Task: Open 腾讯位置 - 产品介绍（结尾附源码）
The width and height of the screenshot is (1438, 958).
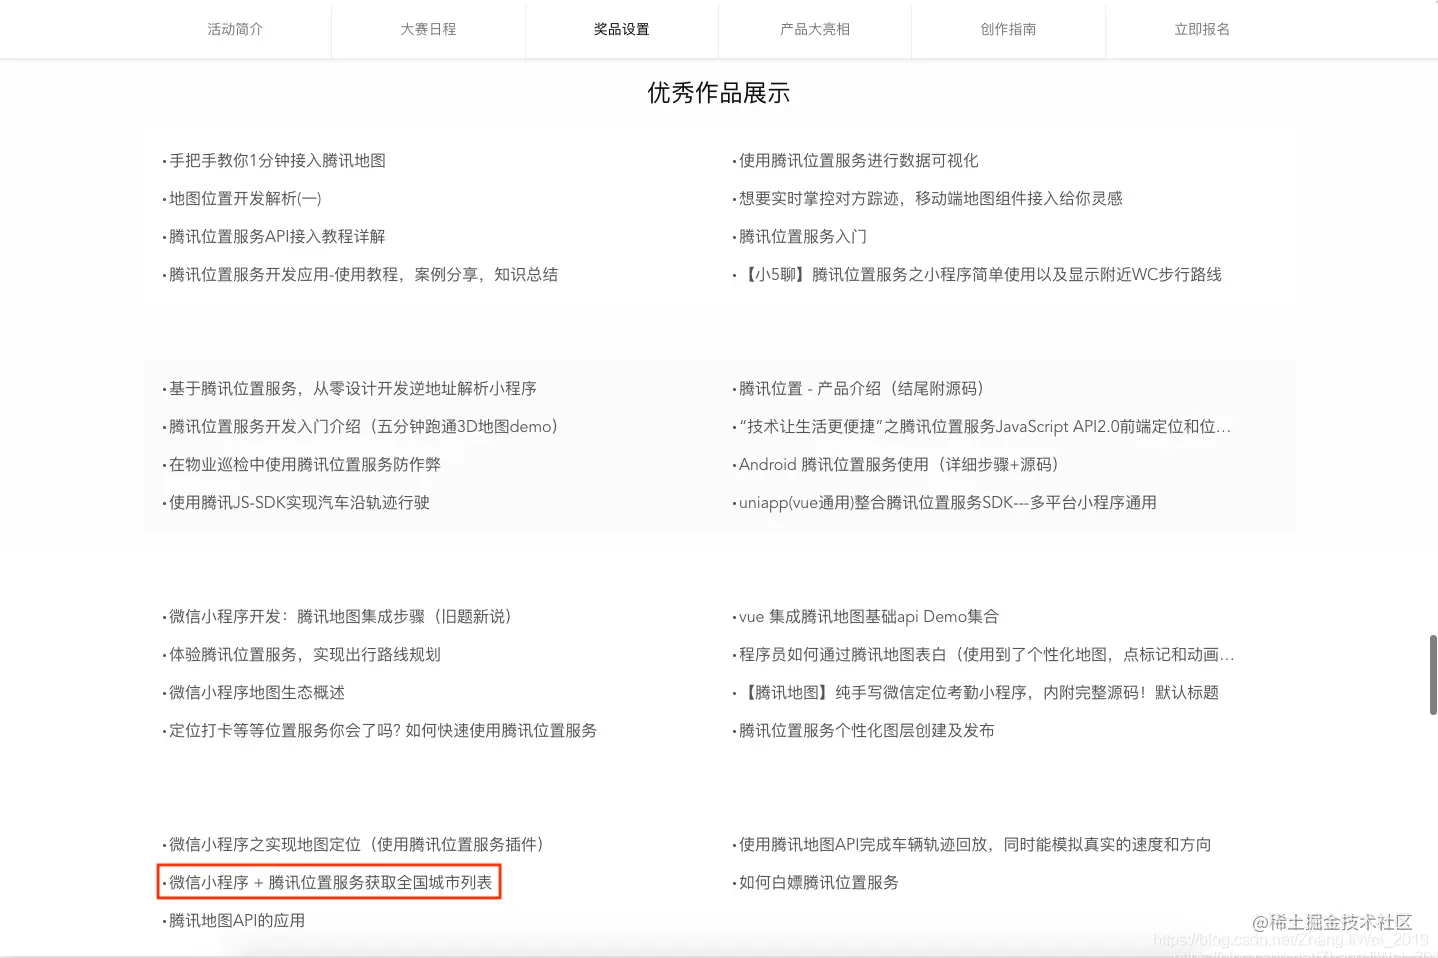Action: [860, 388]
